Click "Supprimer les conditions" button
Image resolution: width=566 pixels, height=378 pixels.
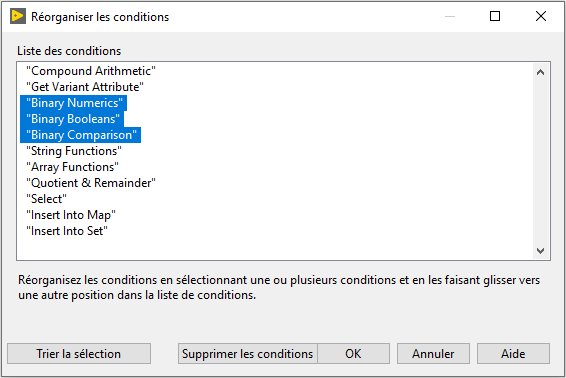coord(248,353)
